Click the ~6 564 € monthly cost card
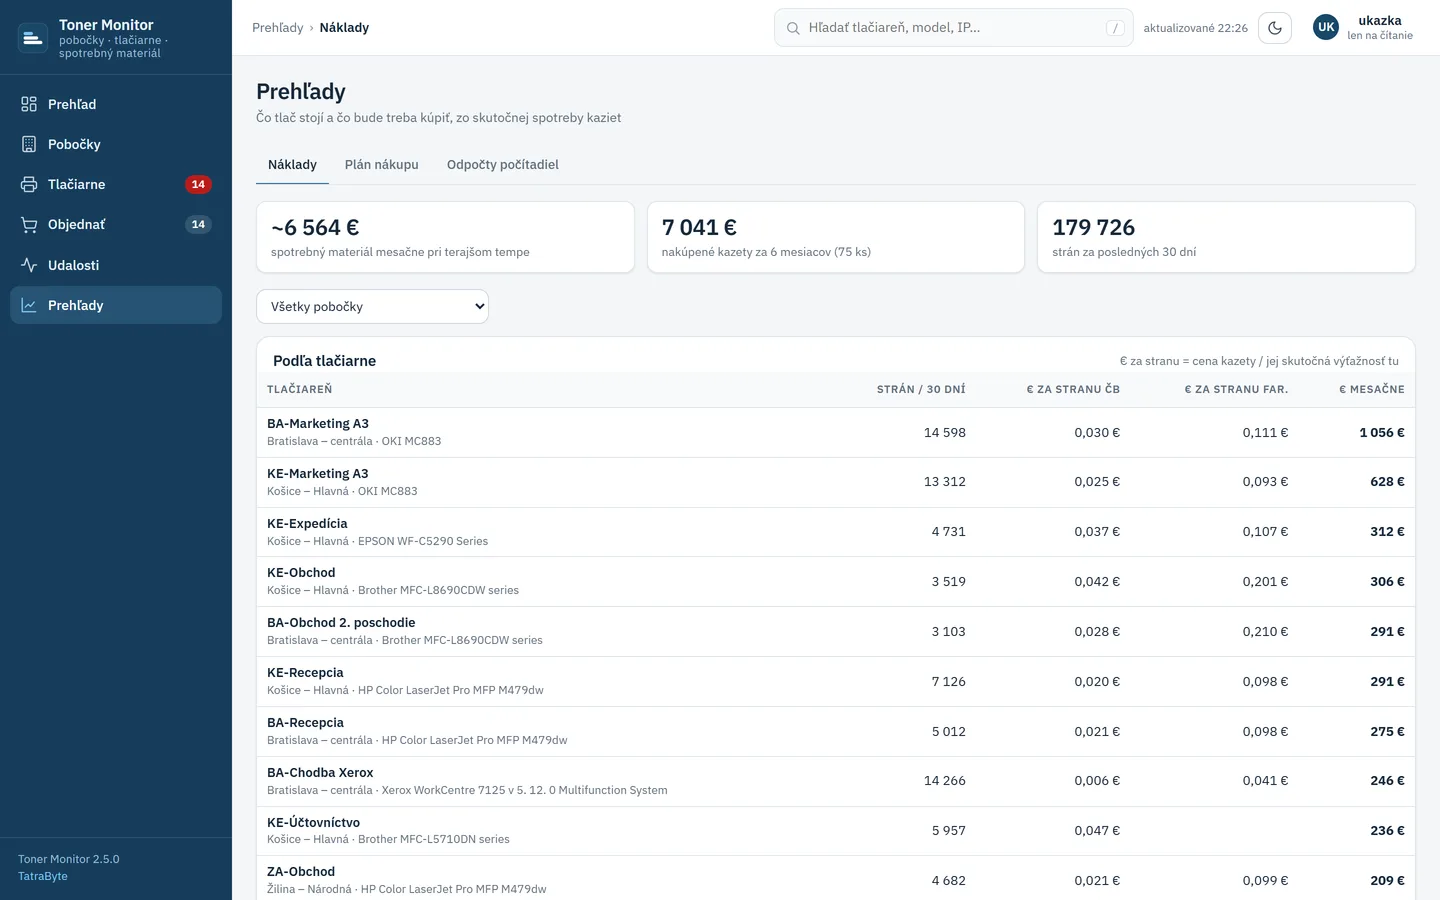The height and width of the screenshot is (900, 1440). [445, 237]
